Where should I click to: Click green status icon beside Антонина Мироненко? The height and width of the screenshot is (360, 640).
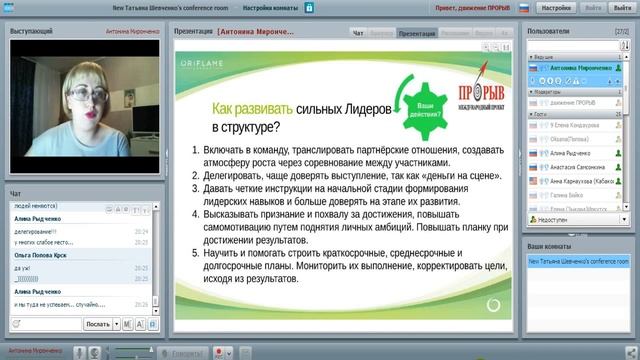click(618, 68)
